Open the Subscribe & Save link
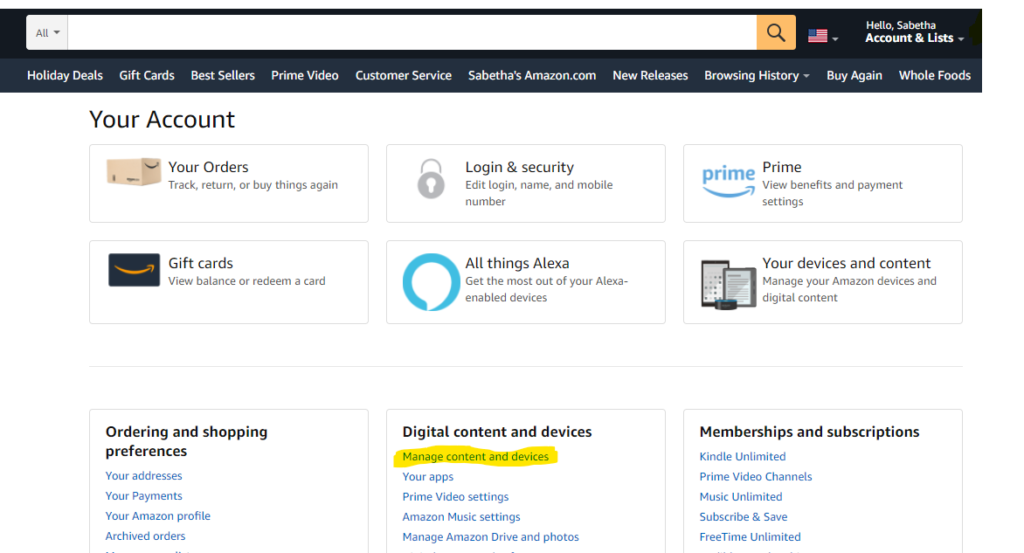1024x553 pixels. click(743, 516)
